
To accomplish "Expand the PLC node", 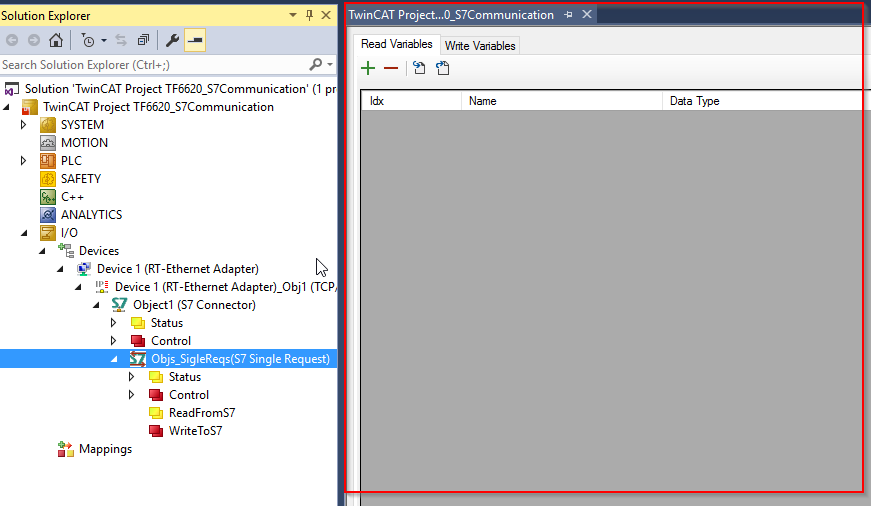I will coord(23,161).
